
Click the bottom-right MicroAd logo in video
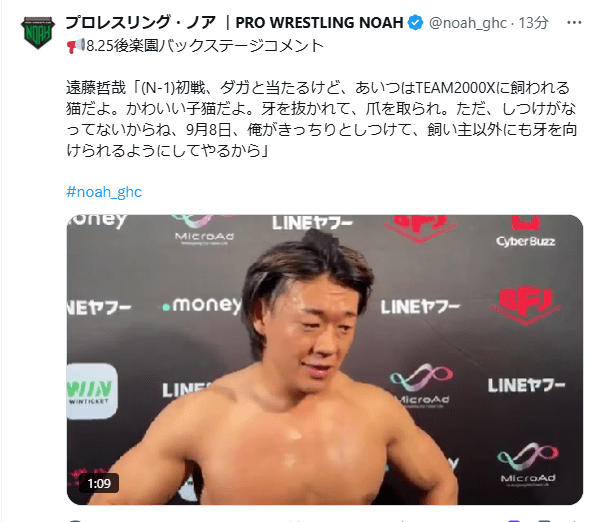(528, 463)
